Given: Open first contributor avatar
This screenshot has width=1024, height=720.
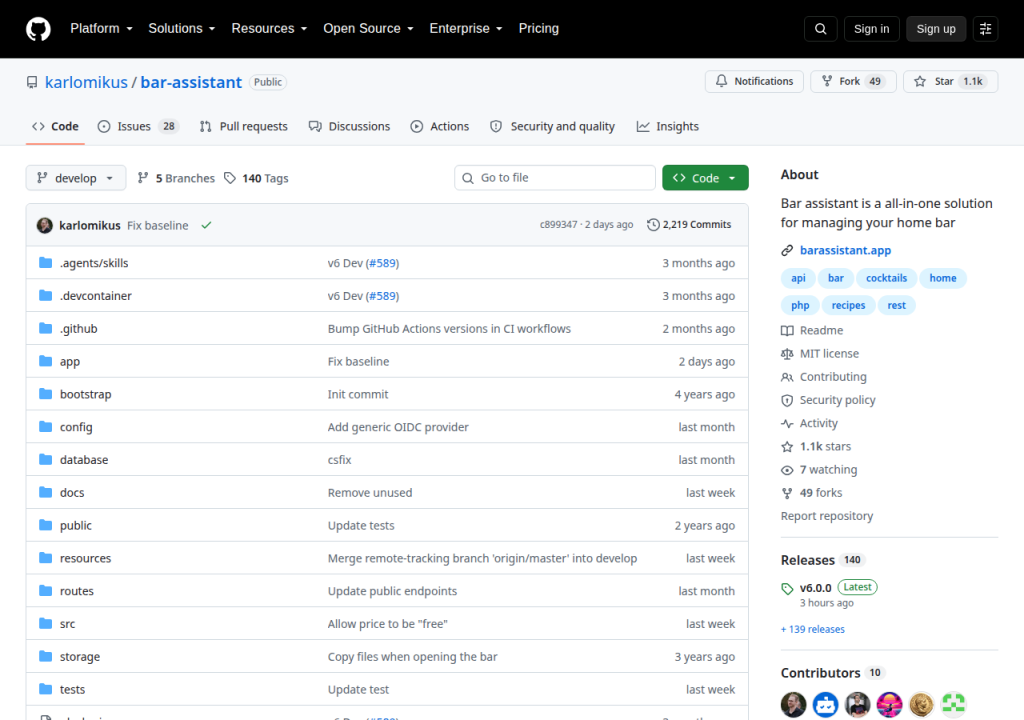Looking at the screenshot, I should [x=793, y=704].
